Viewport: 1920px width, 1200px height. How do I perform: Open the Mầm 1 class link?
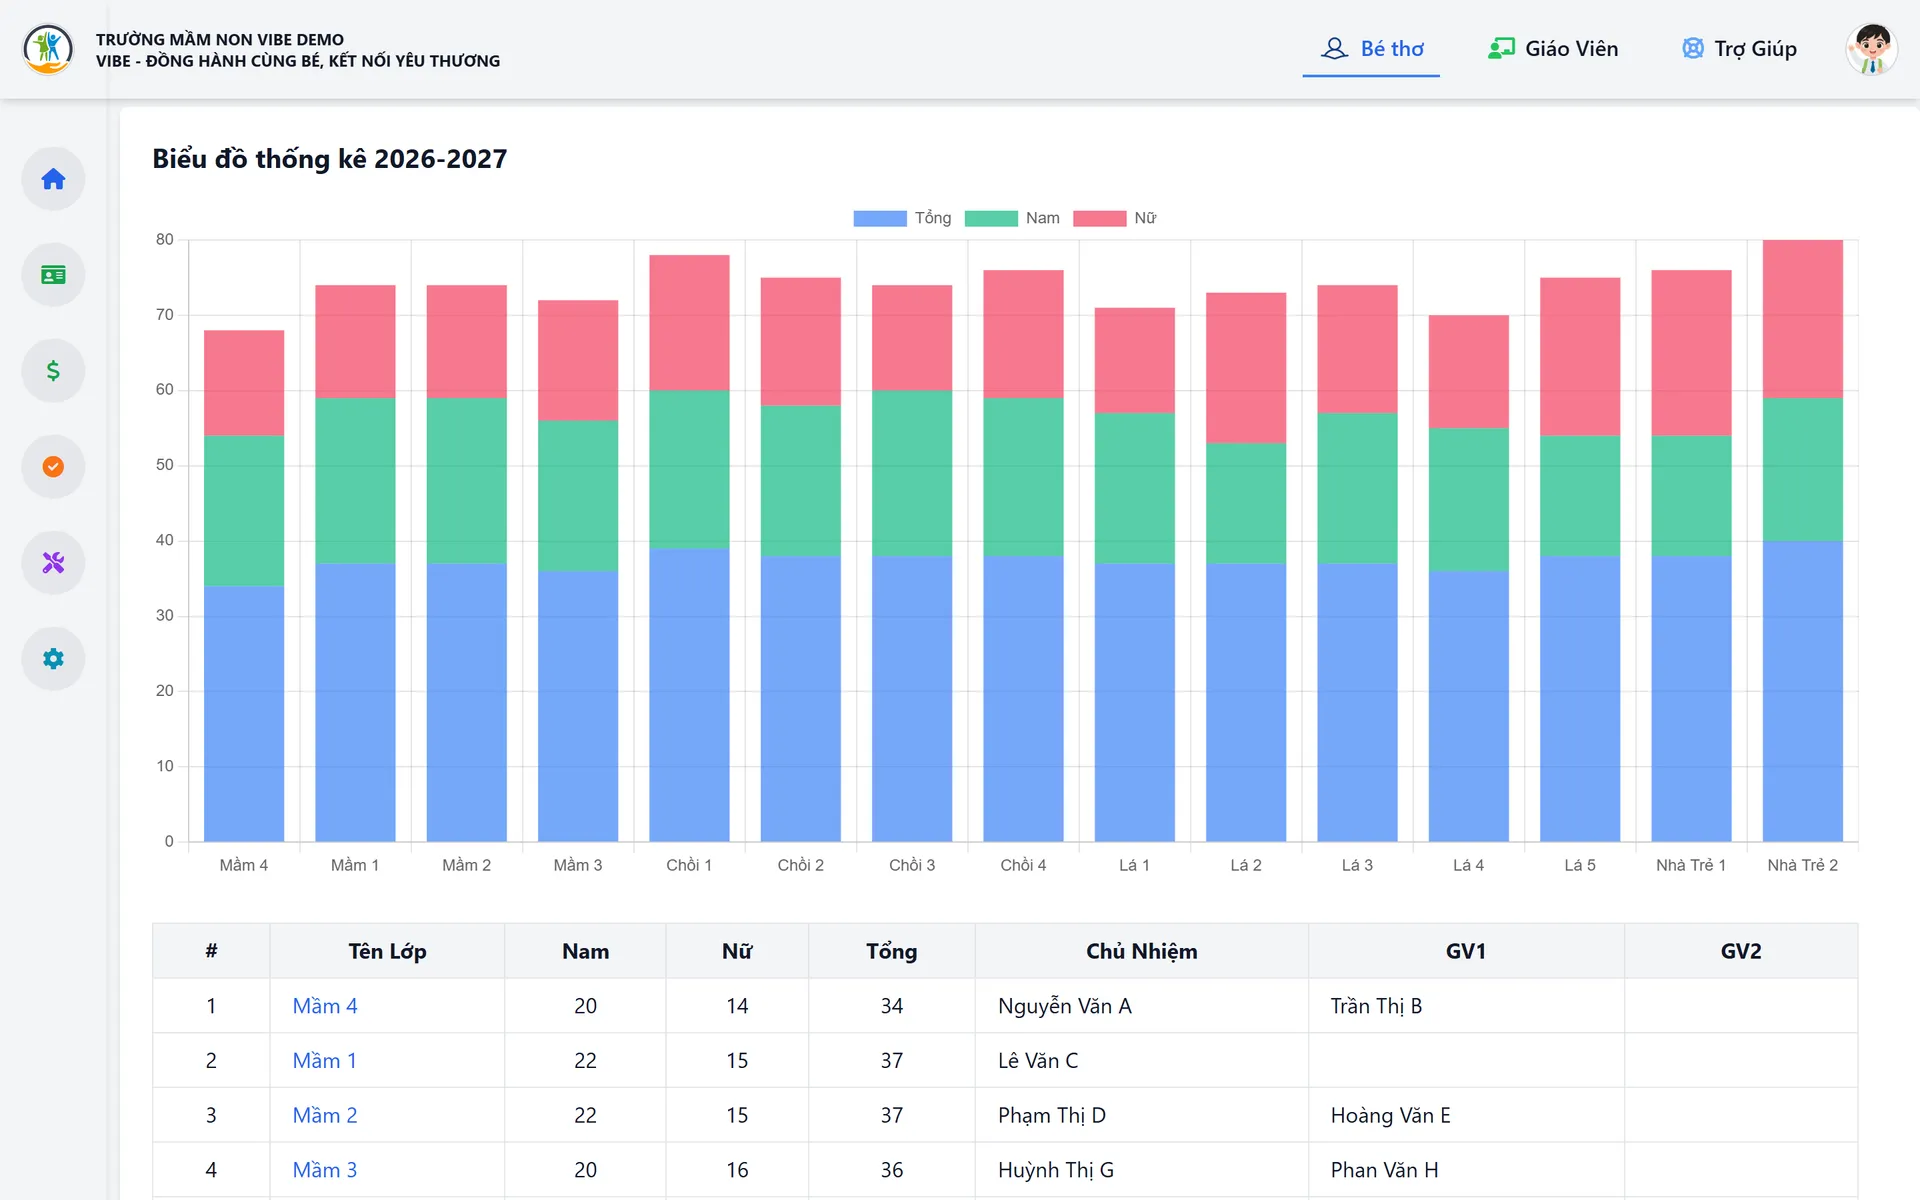click(x=324, y=1061)
